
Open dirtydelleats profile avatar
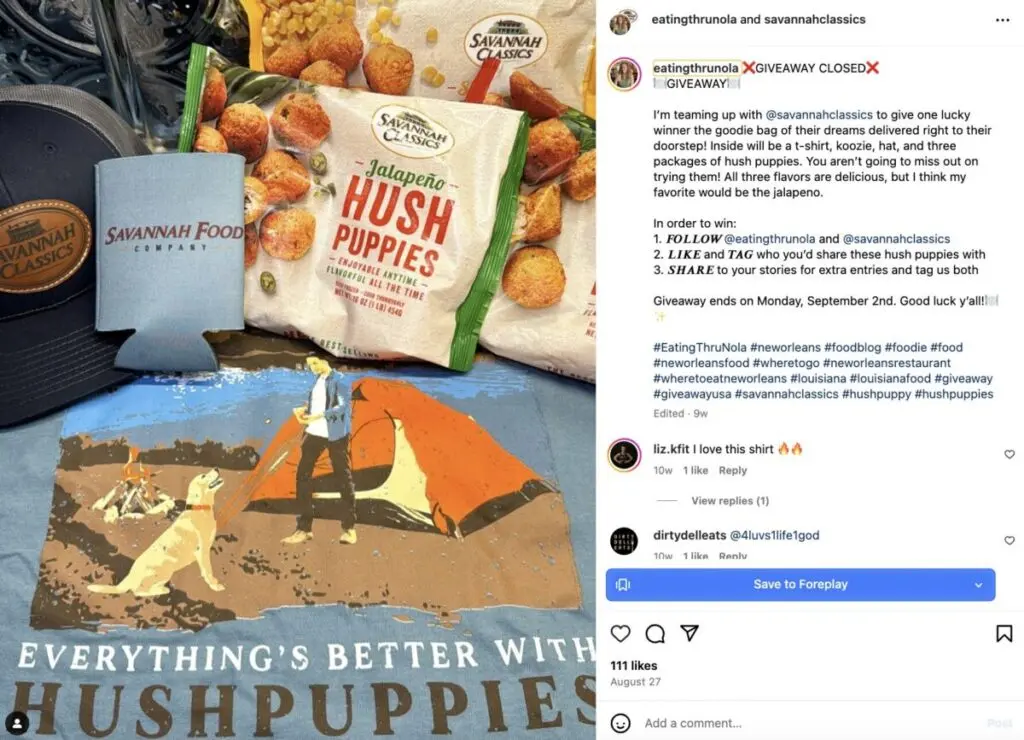tap(624, 541)
